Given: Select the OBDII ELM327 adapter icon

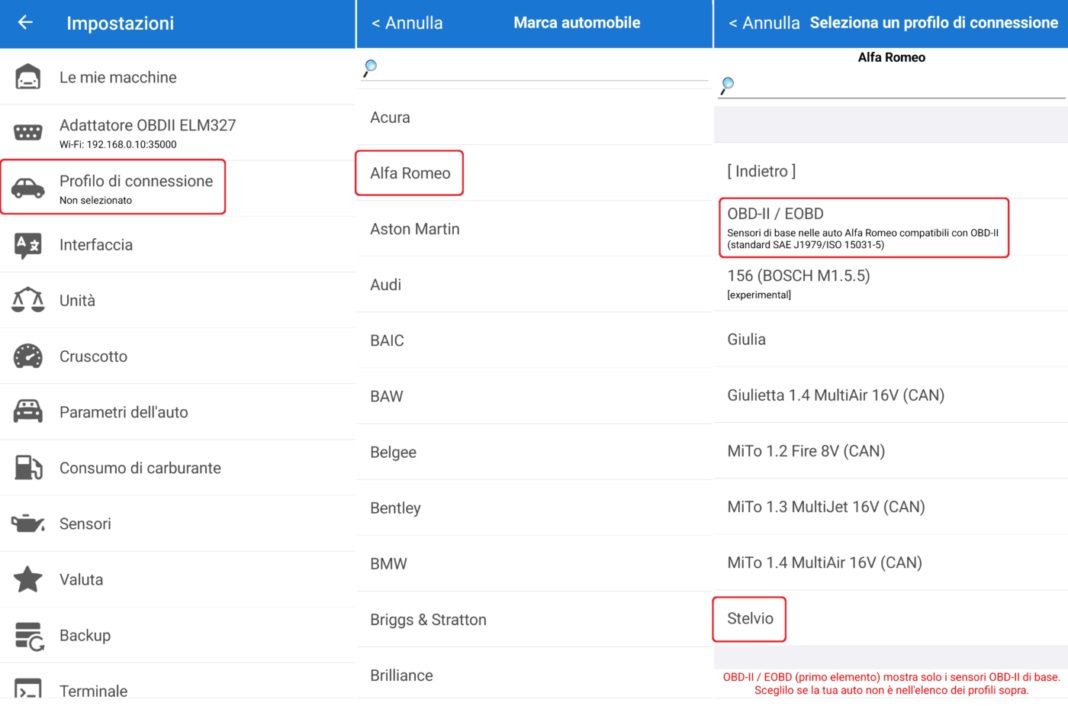Looking at the screenshot, I should click(28, 133).
